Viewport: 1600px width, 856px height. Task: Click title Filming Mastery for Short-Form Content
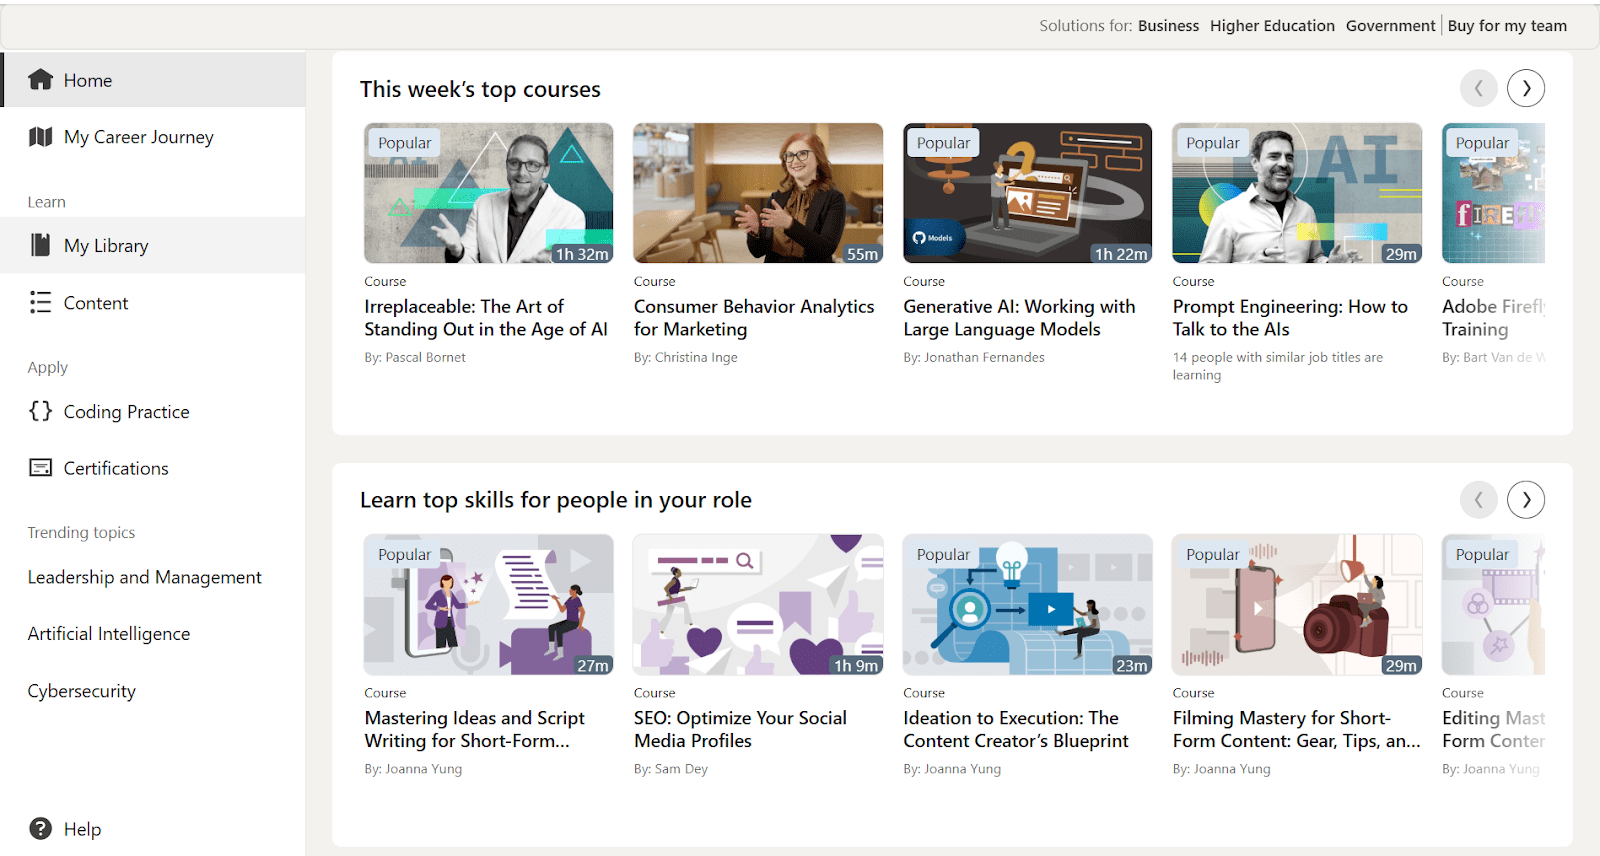tap(1296, 729)
